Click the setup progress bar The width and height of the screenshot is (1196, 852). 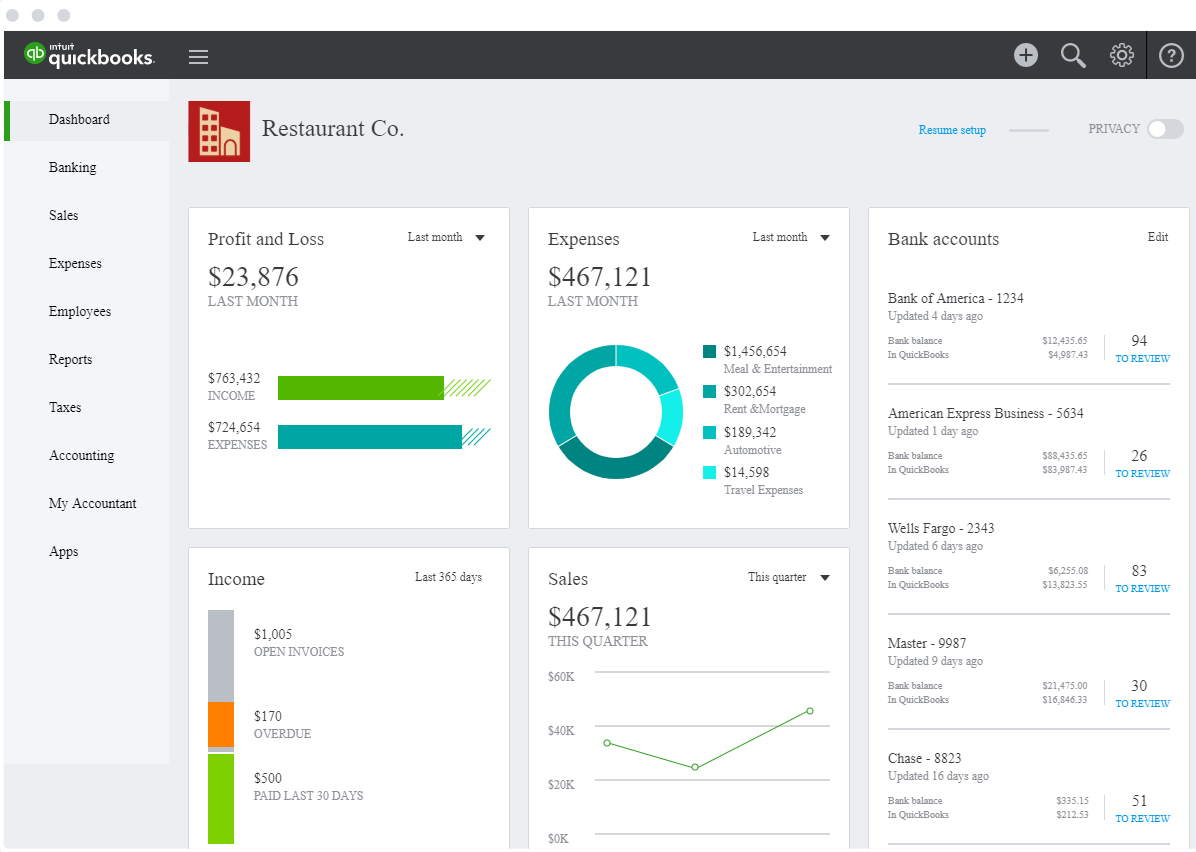pyautogui.click(x=1029, y=129)
